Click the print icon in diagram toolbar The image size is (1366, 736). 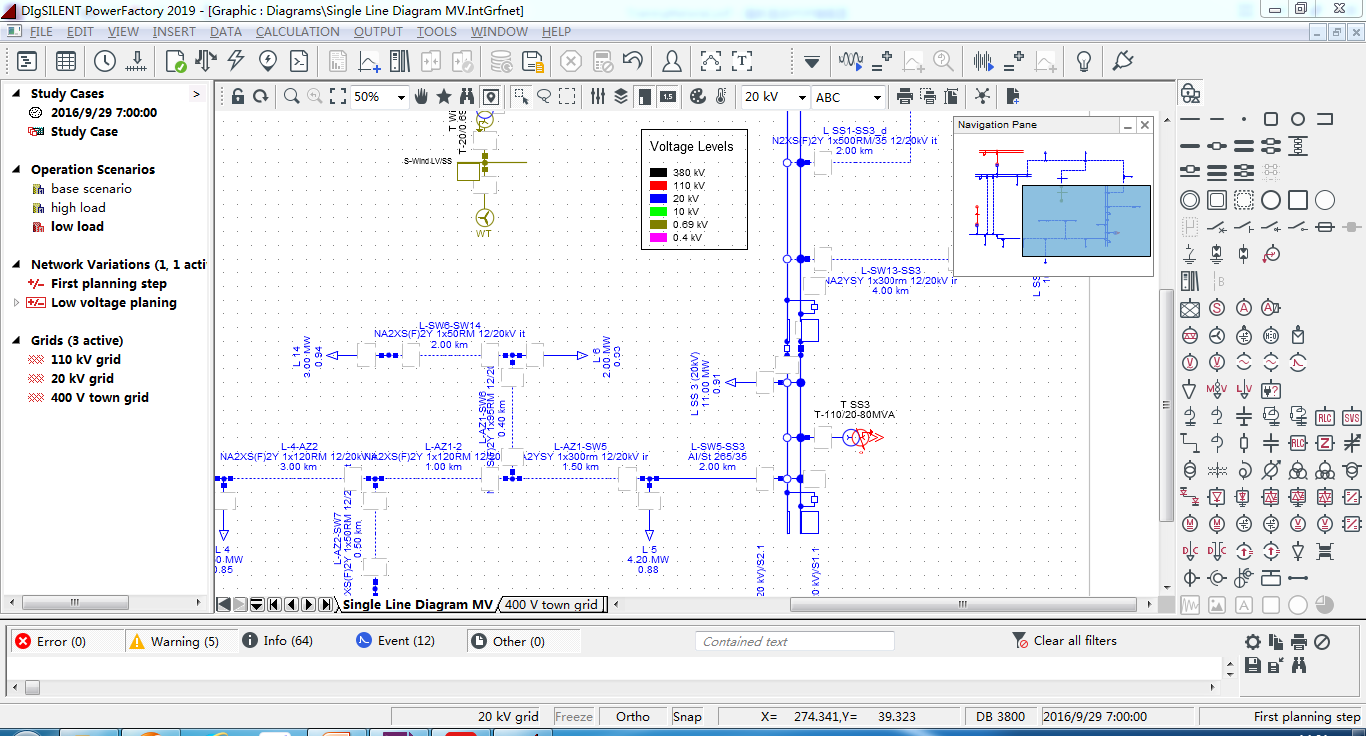(904, 96)
